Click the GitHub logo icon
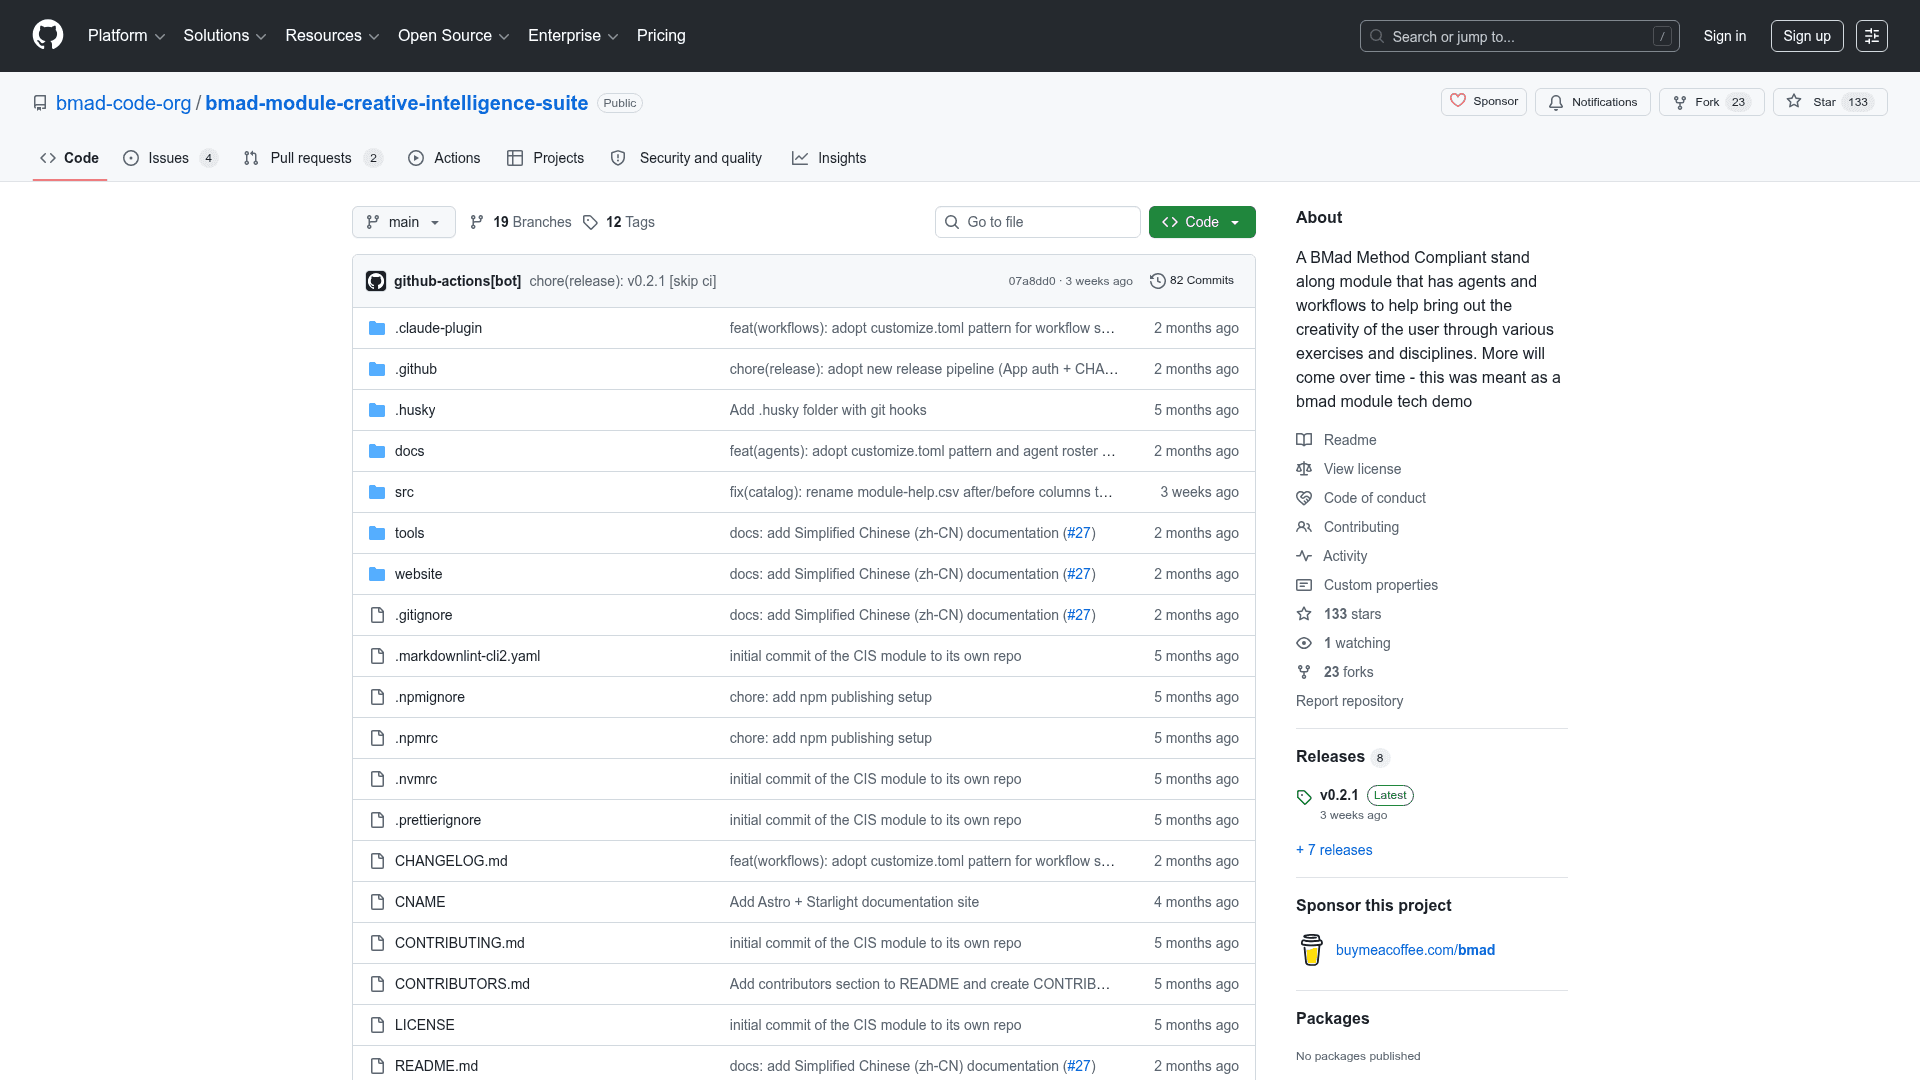The image size is (1920, 1080). point(48,35)
